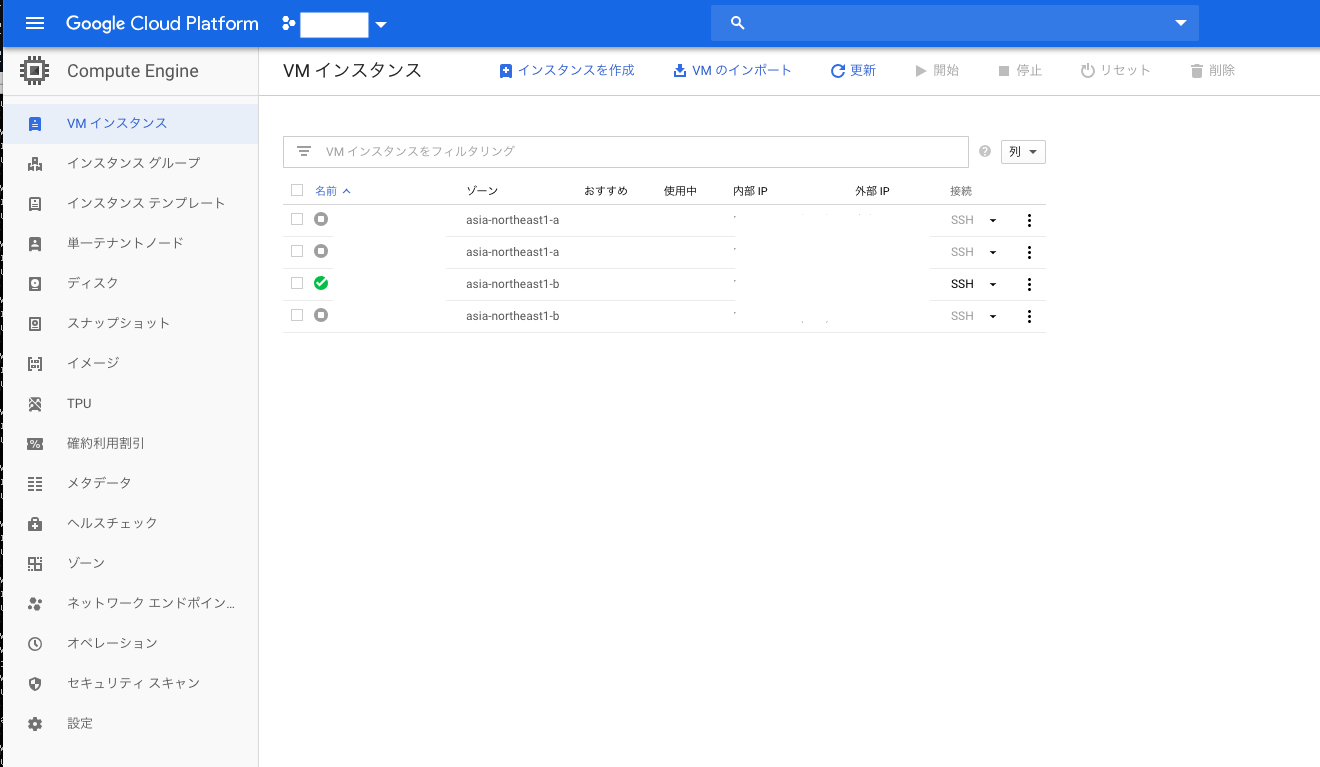Open the overflow menu on the first instance row

(x=1029, y=219)
